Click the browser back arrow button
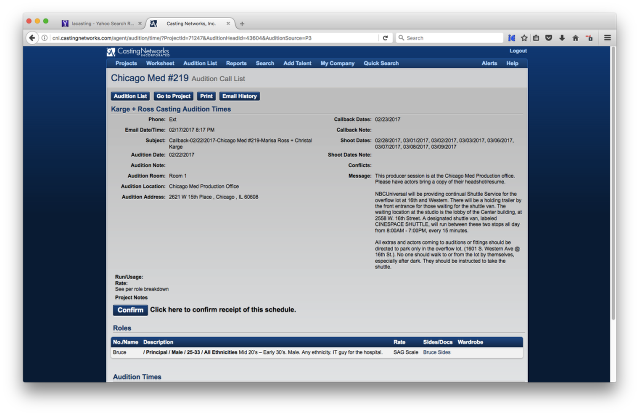Image resolution: width=640 pixels, height=416 pixels. click(x=32, y=38)
